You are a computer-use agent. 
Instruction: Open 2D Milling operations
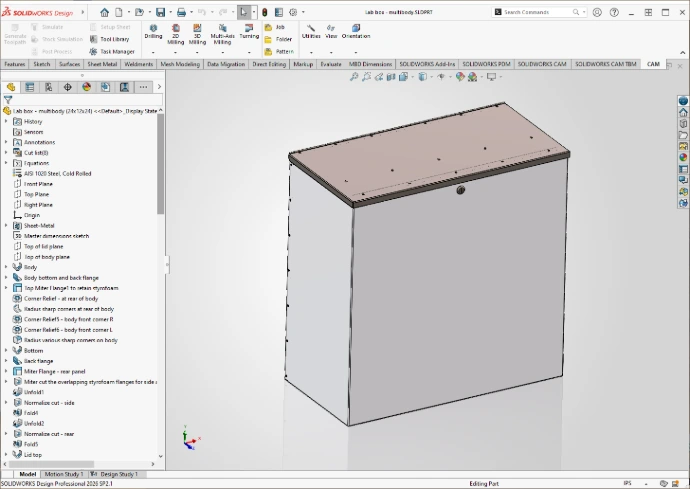176,34
